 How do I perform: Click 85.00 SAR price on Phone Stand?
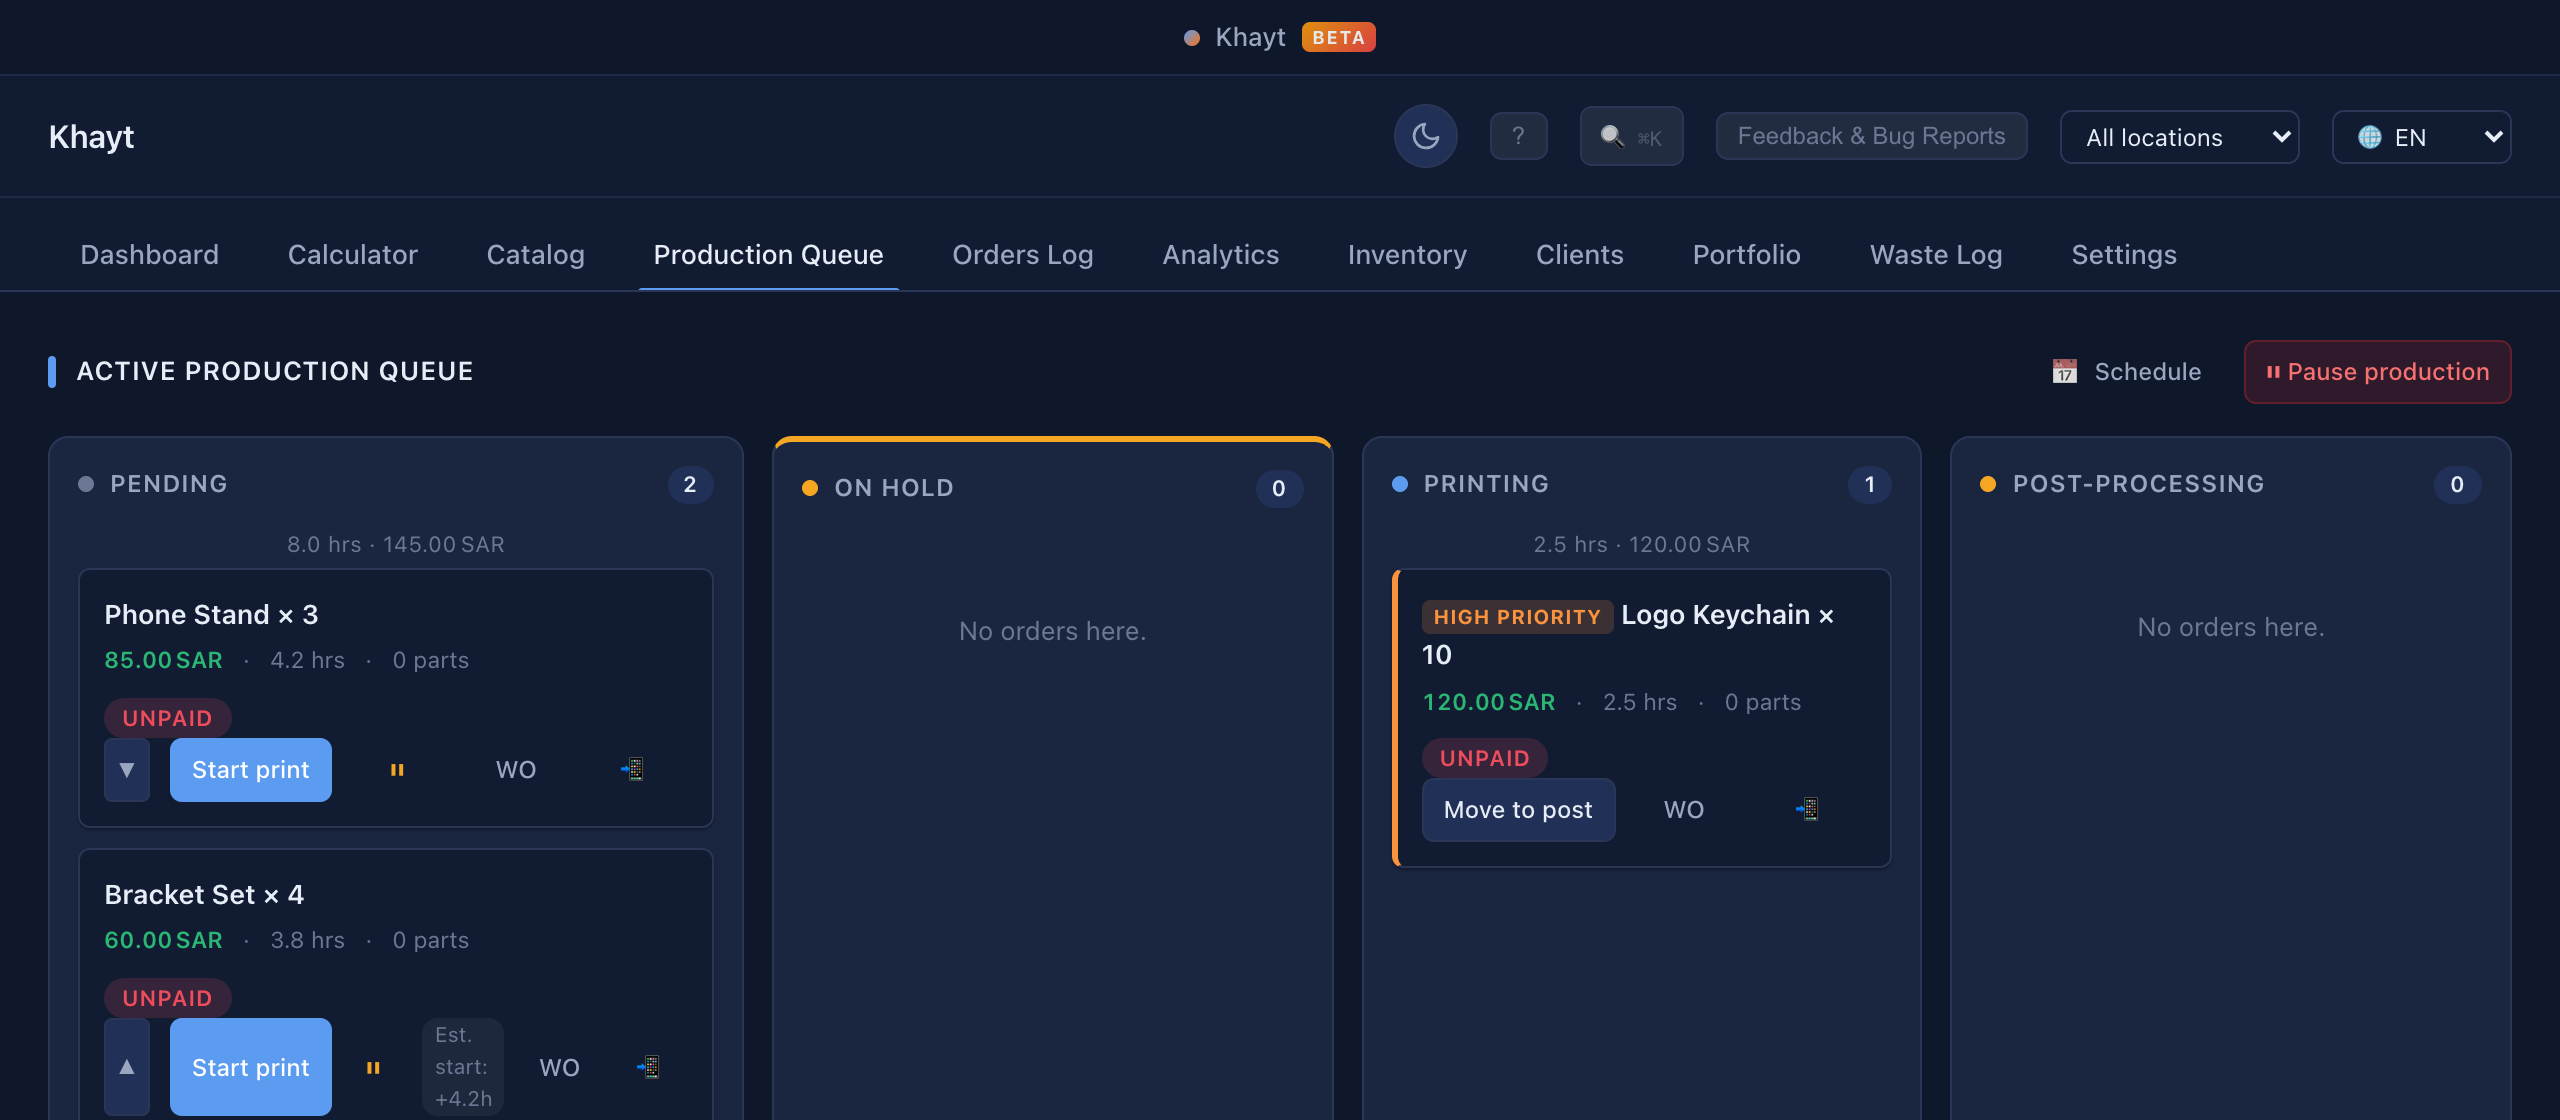click(x=163, y=660)
